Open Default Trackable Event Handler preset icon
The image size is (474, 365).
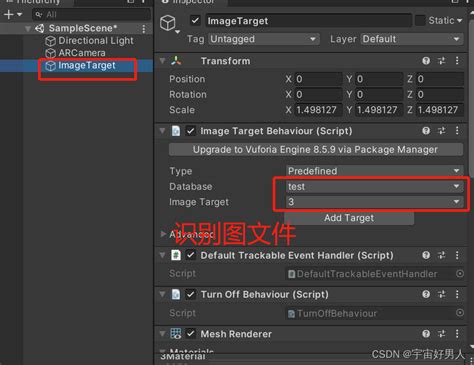point(441,255)
